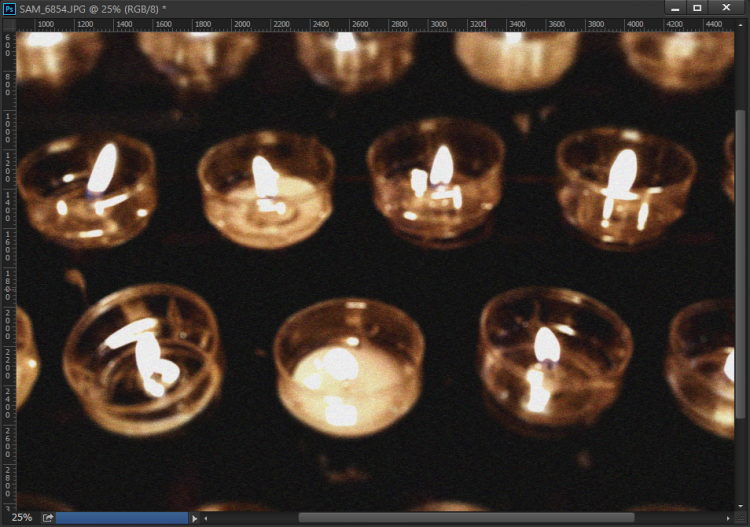Click the vertical scrollbar down arrow

[x=740, y=505]
